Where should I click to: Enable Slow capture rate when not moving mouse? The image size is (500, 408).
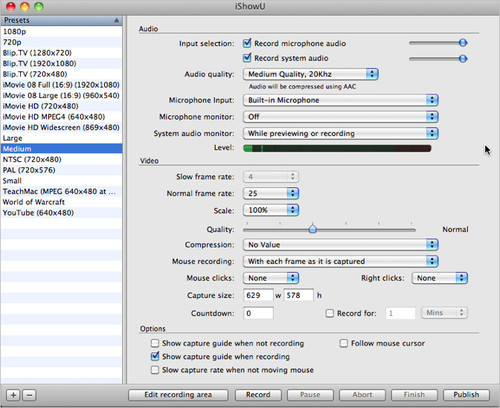[x=155, y=370]
